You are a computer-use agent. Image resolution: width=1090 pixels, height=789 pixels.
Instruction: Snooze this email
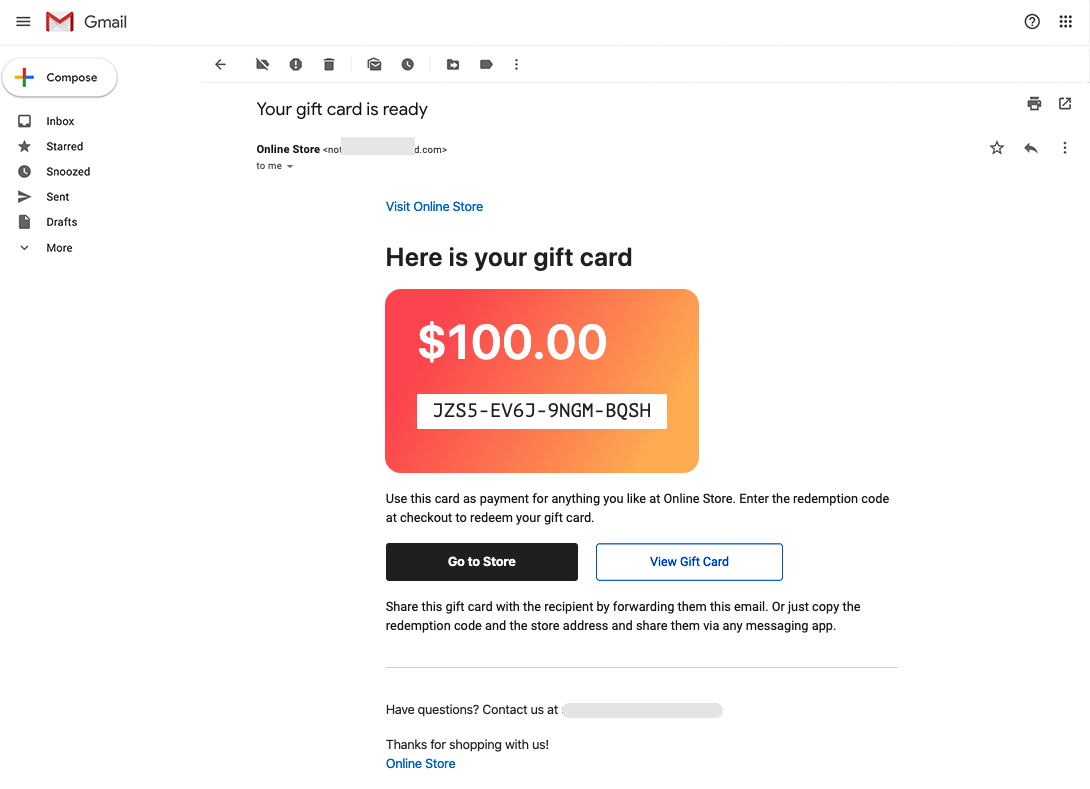pos(408,64)
